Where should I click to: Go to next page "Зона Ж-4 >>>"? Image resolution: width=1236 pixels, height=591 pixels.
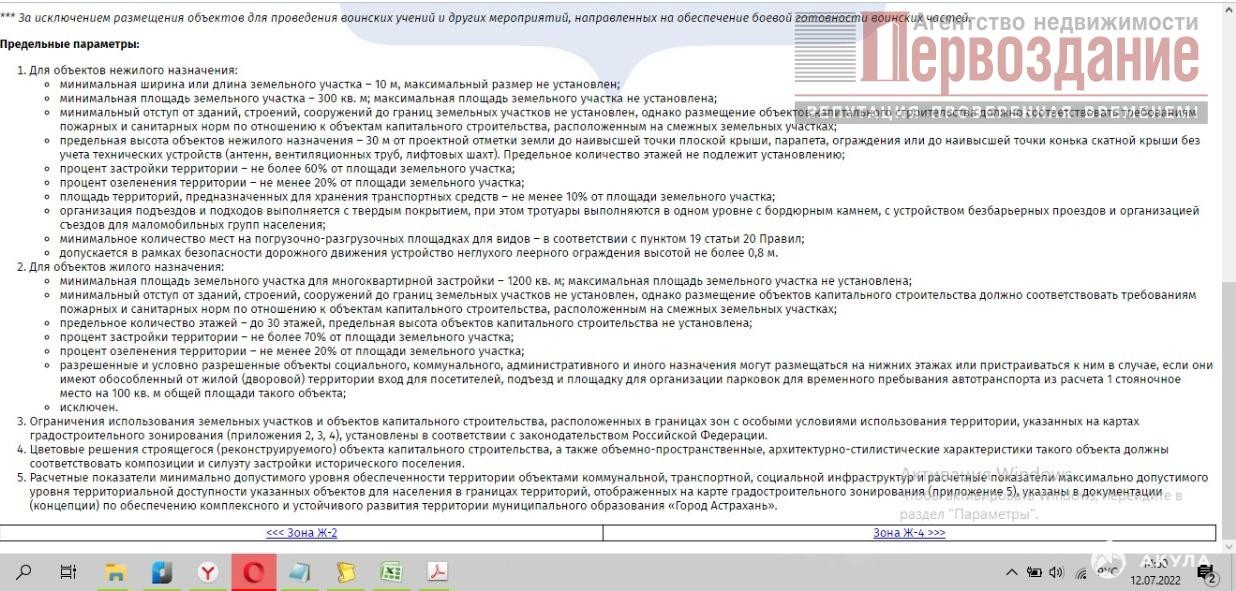(x=908, y=533)
